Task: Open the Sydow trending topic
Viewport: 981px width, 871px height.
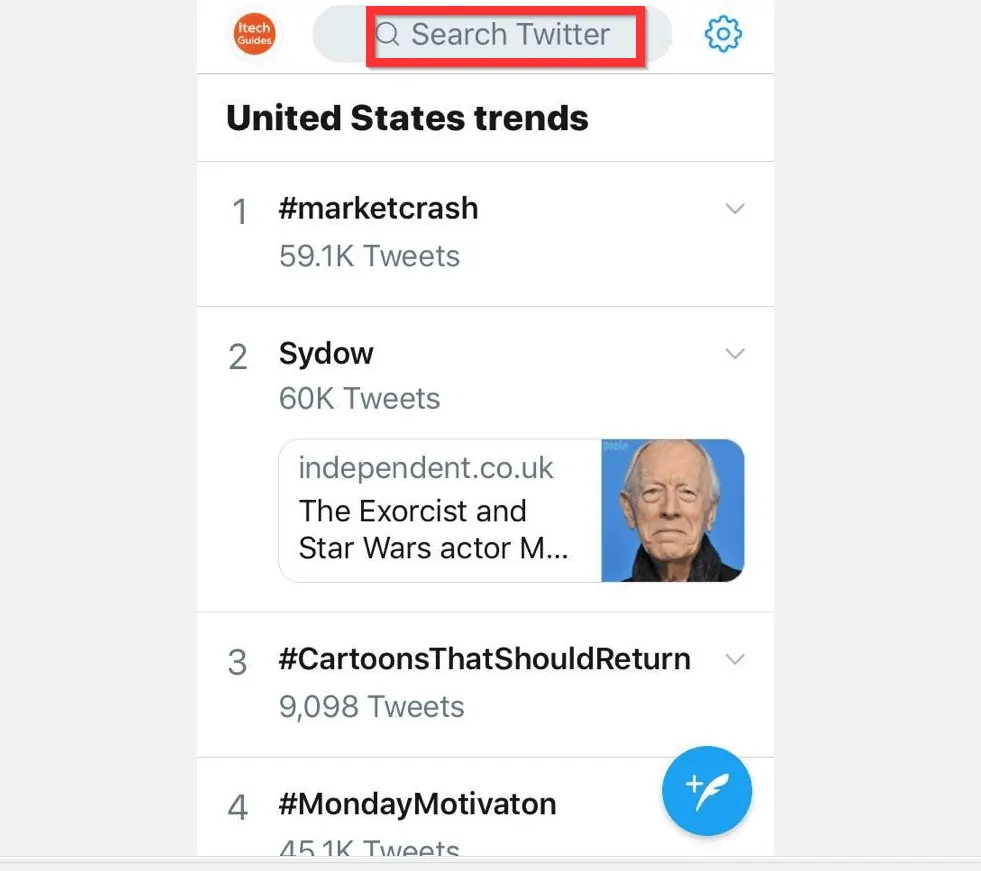Action: tap(326, 354)
